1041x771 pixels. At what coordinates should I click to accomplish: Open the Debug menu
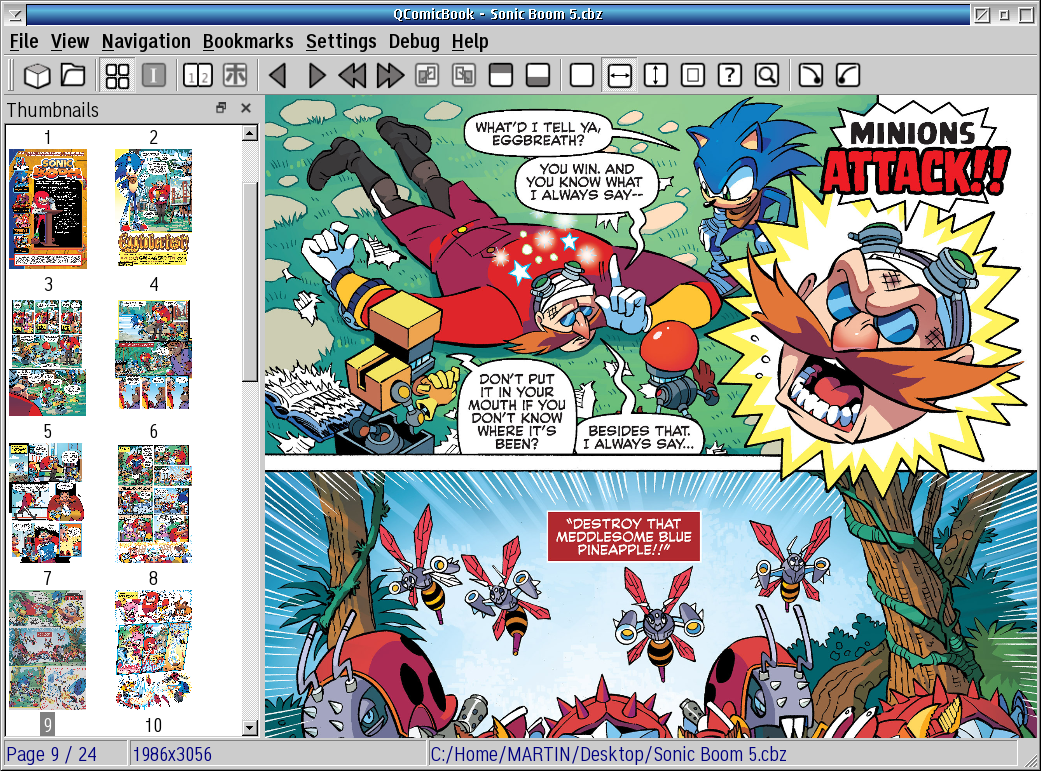point(414,41)
